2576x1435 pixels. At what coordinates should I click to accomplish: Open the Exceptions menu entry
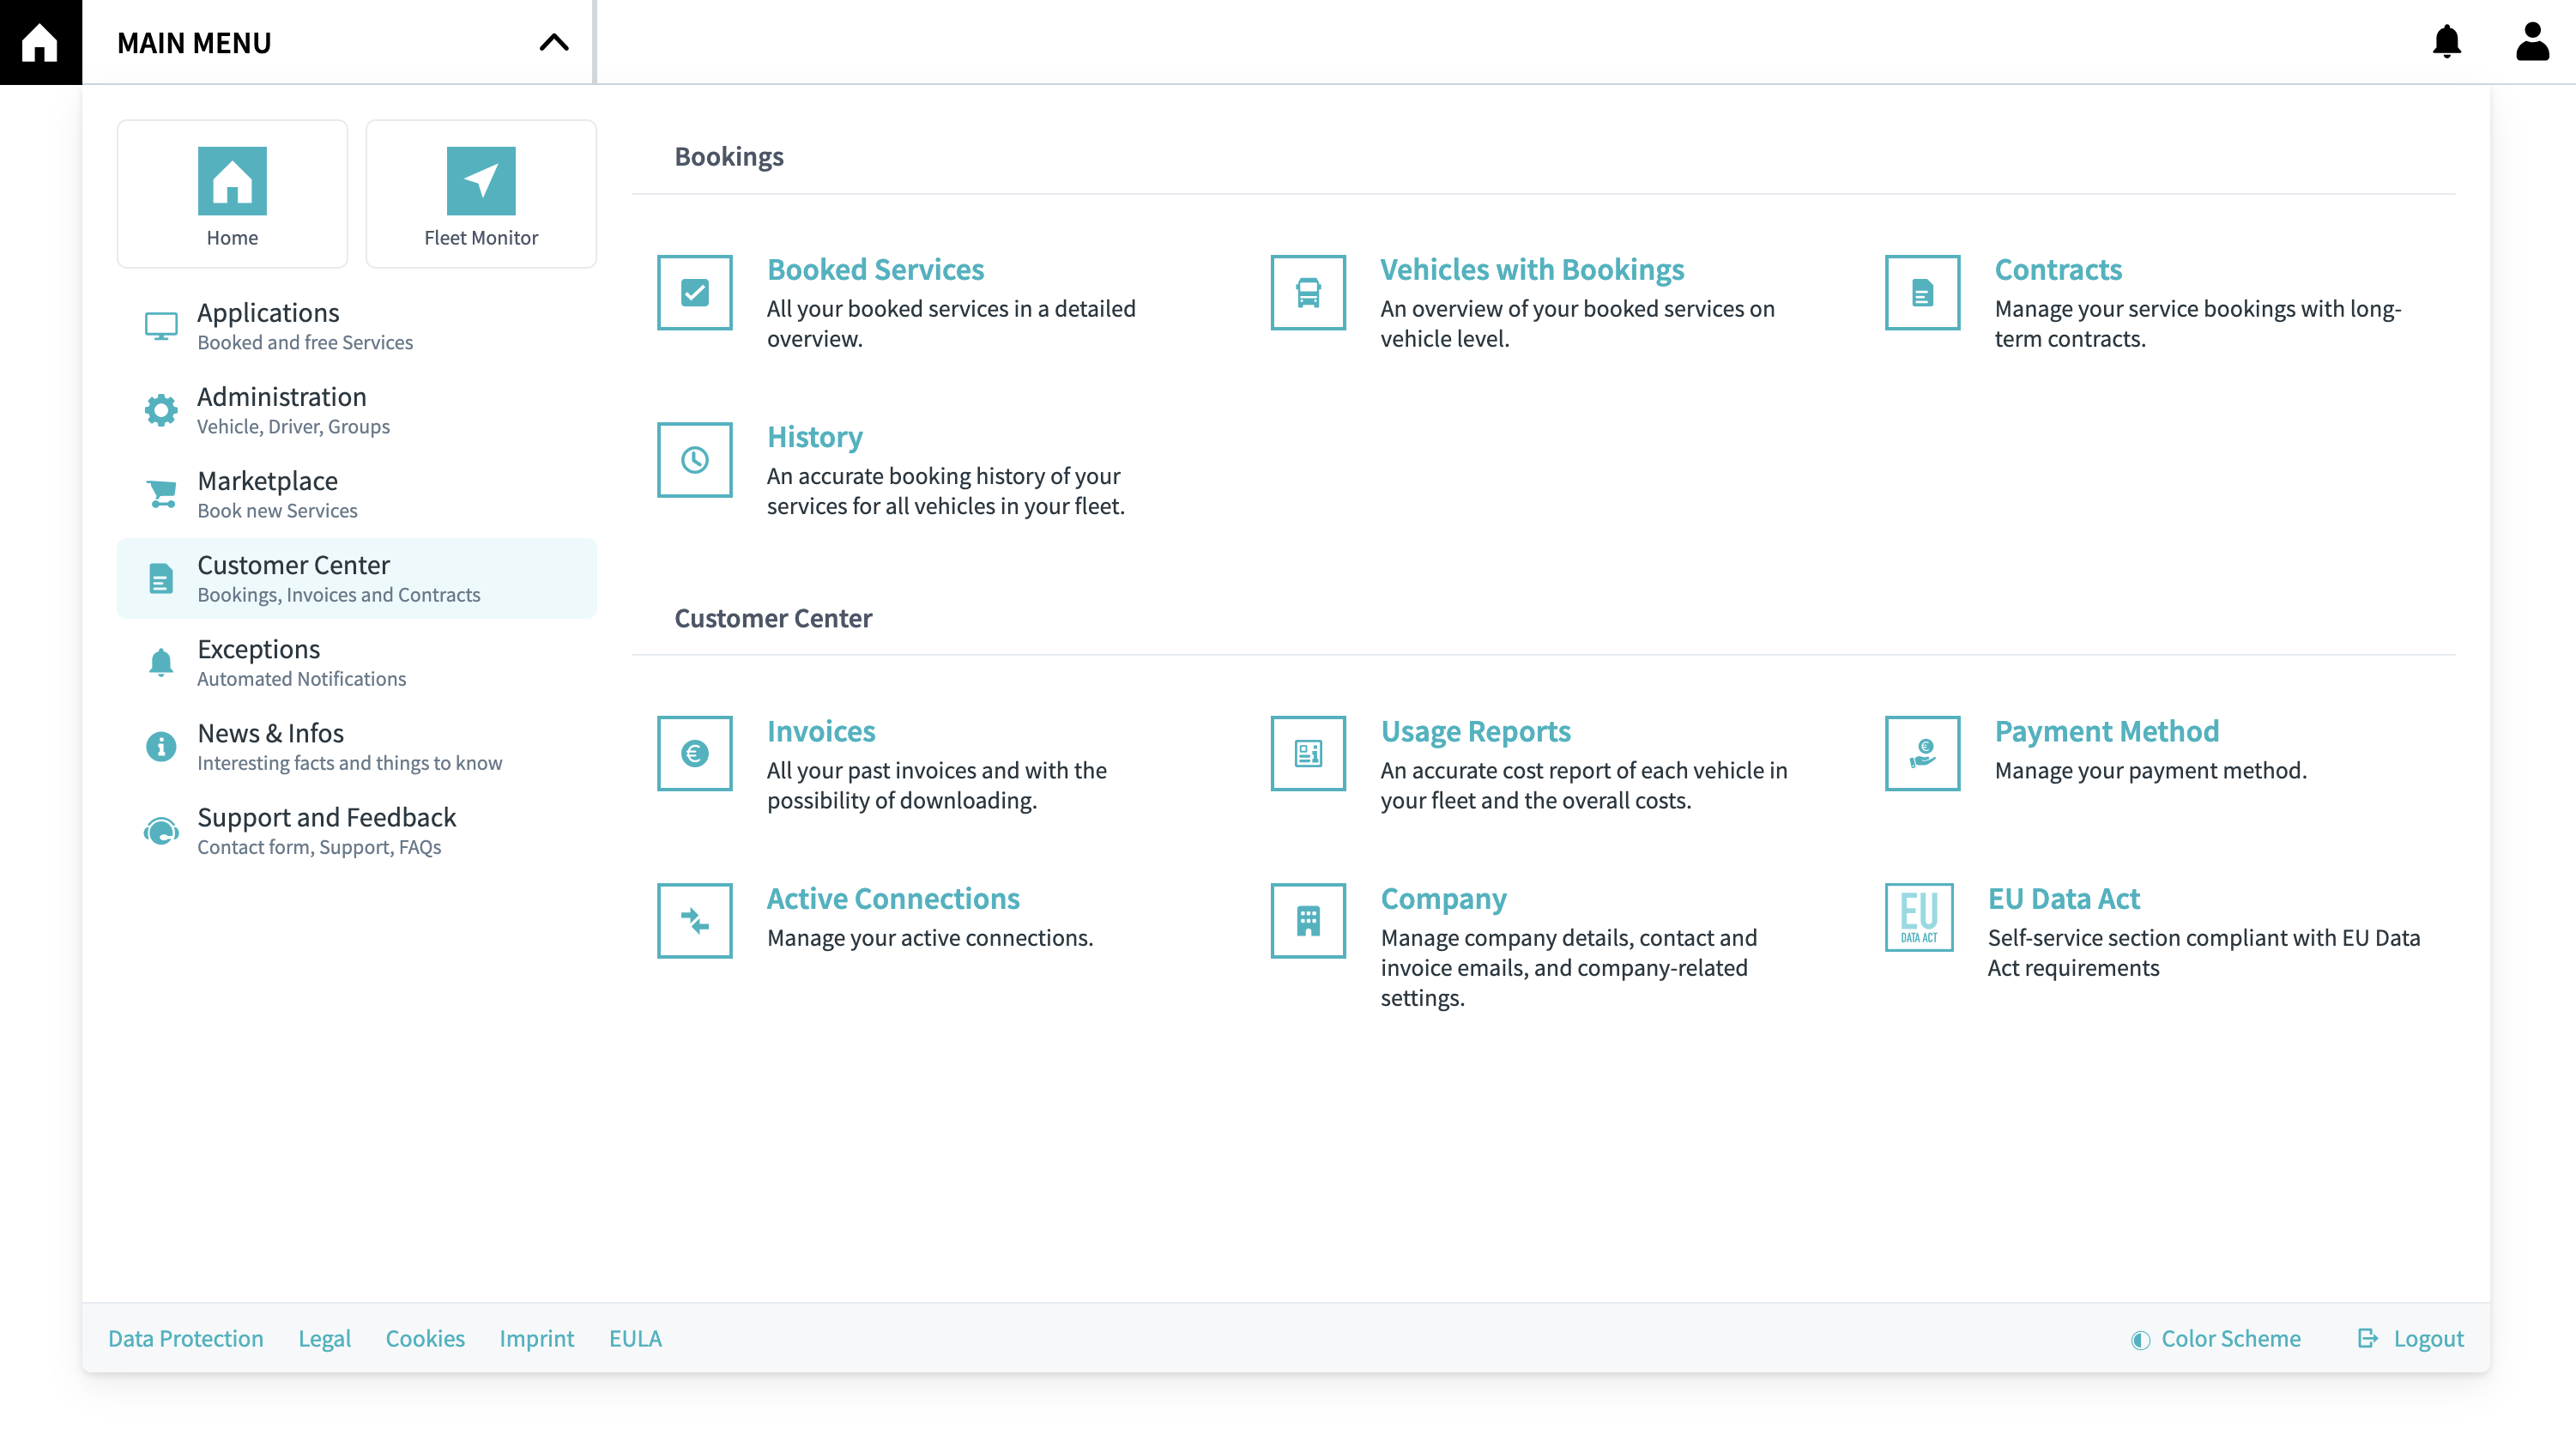click(259, 662)
